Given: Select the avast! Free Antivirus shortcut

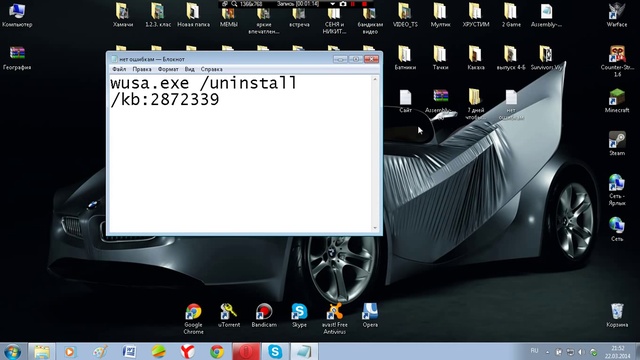Looking at the screenshot, I should pos(335,318).
